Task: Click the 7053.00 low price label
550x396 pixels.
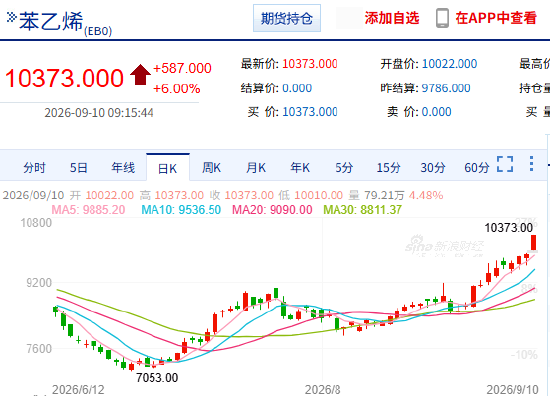Action: [157, 378]
